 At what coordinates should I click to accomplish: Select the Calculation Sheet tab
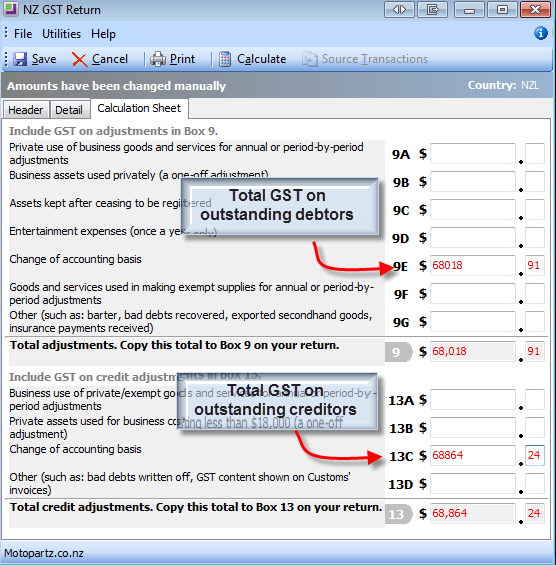tap(139, 108)
